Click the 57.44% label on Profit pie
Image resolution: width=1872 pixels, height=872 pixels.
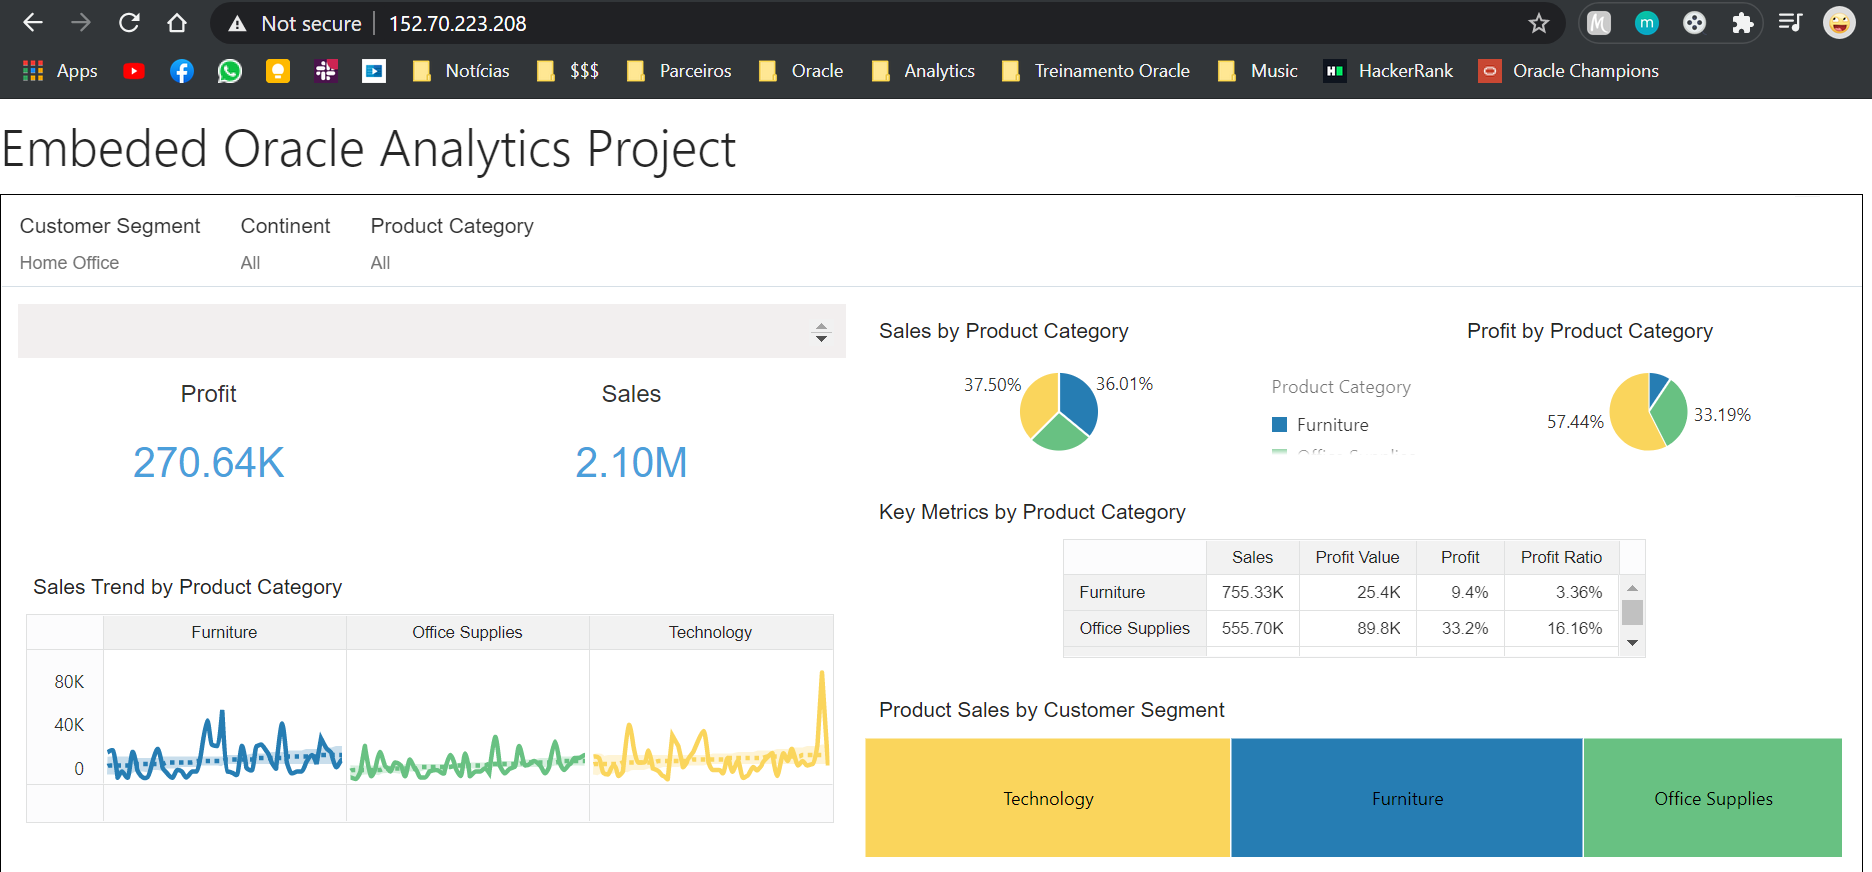pos(1575,422)
